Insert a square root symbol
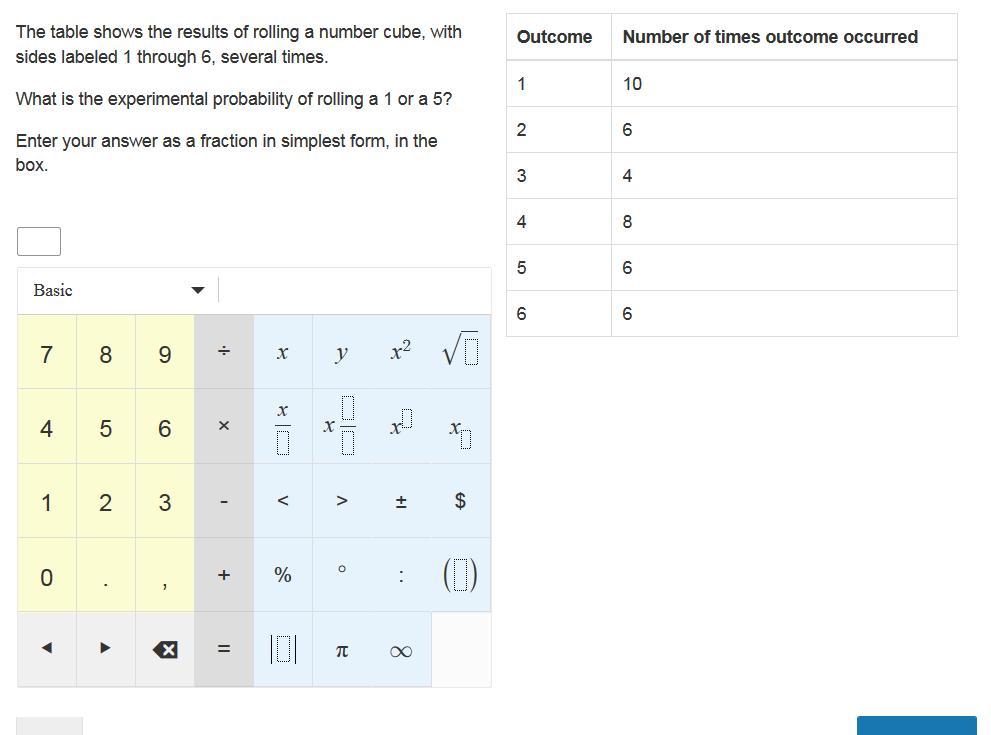This screenshot has height=735, width=991. pyautogui.click(x=460, y=352)
